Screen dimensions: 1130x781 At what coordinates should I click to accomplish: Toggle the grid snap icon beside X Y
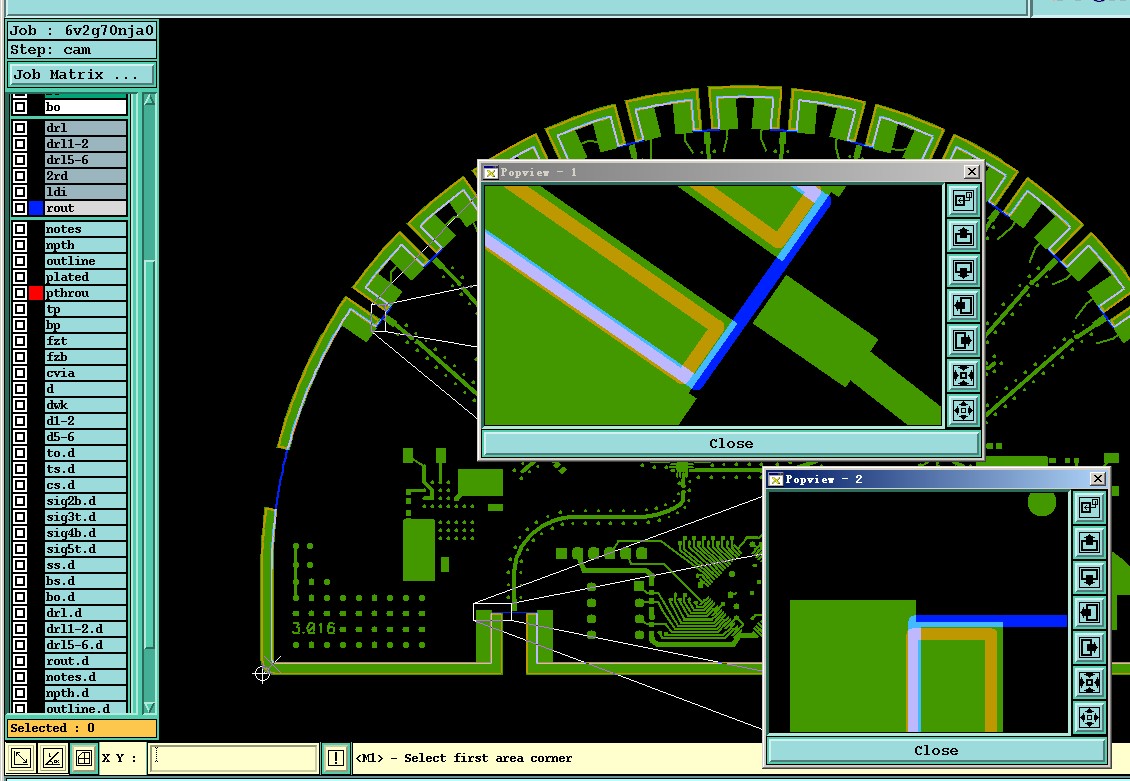(x=84, y=758)
